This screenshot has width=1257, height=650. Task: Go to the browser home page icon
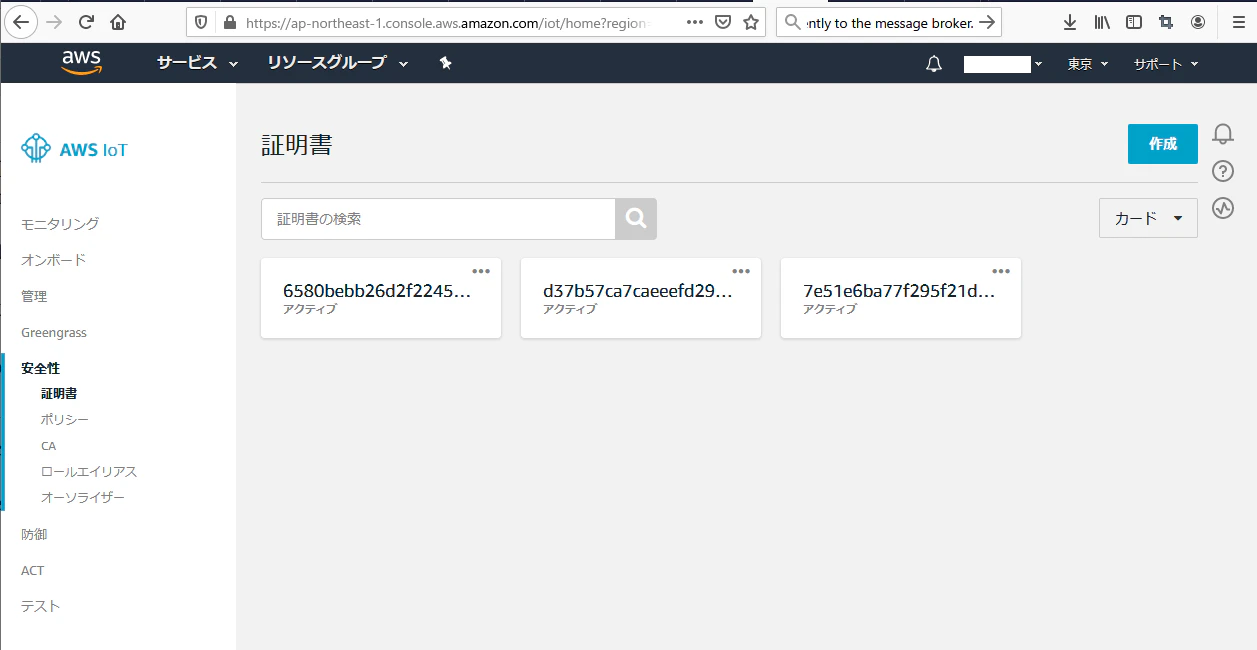(x=118, y=21)
